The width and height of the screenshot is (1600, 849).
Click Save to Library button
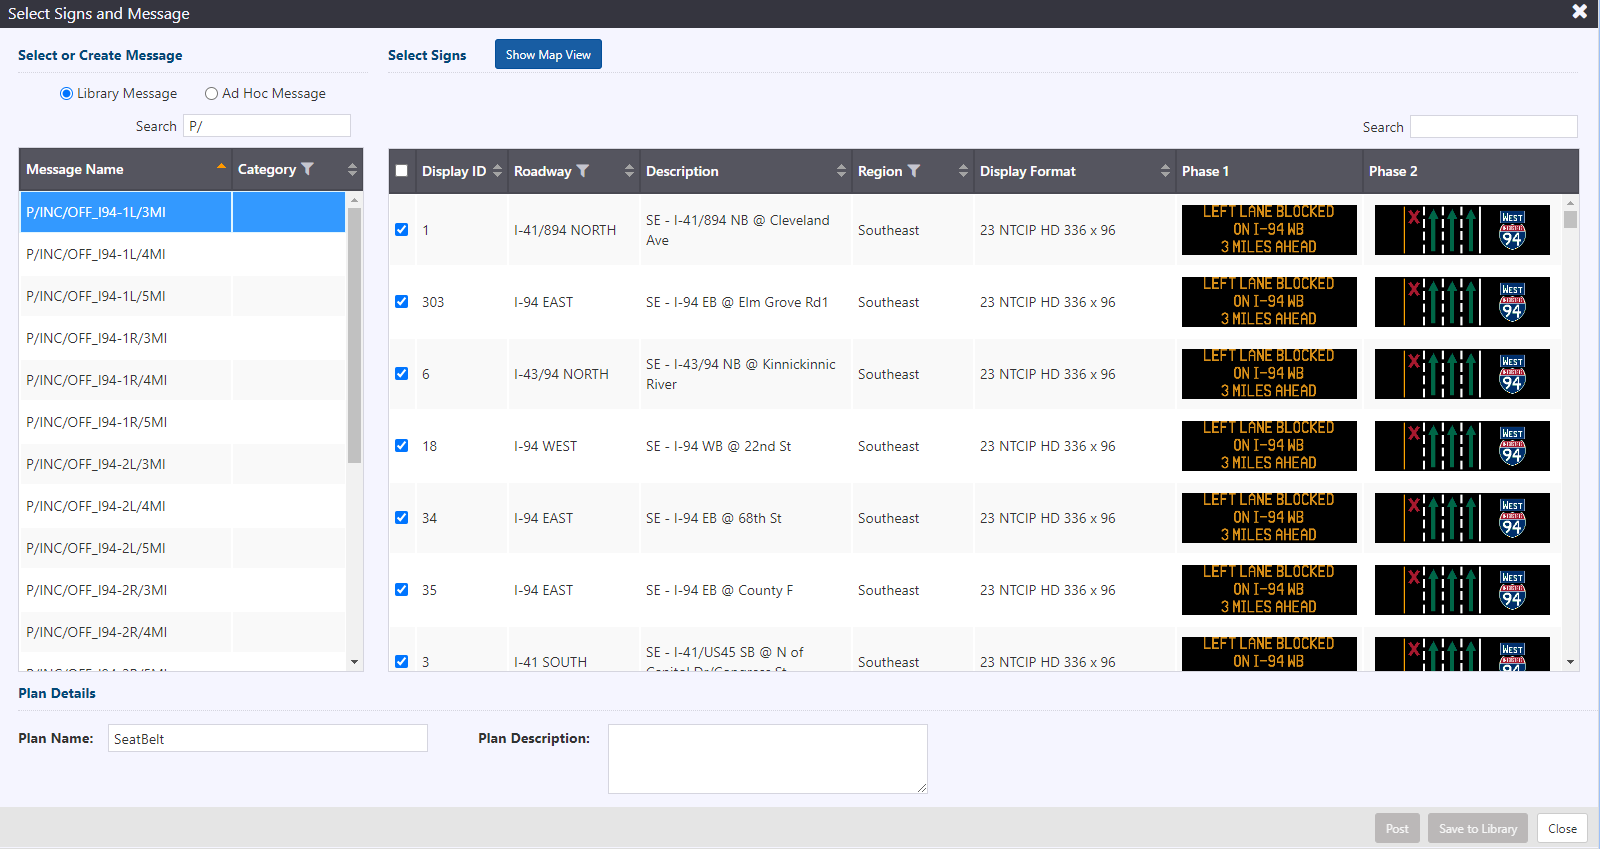point(1478,829)
